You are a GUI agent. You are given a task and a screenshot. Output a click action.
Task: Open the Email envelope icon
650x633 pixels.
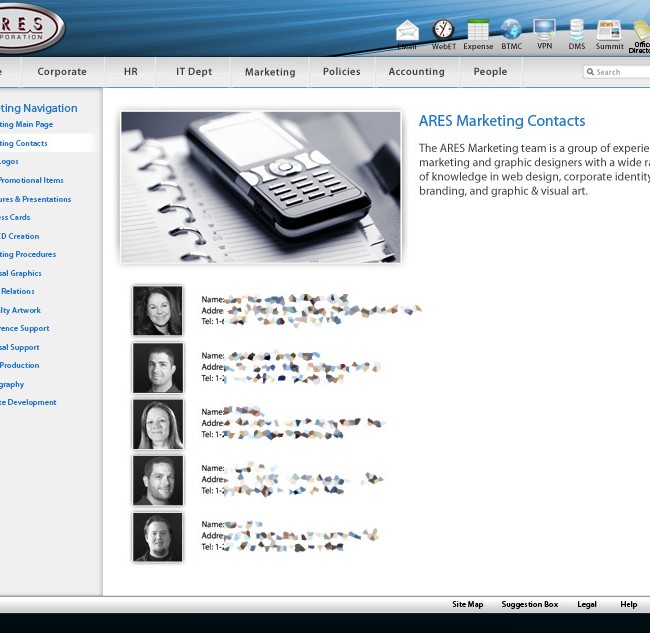point(407,31)
